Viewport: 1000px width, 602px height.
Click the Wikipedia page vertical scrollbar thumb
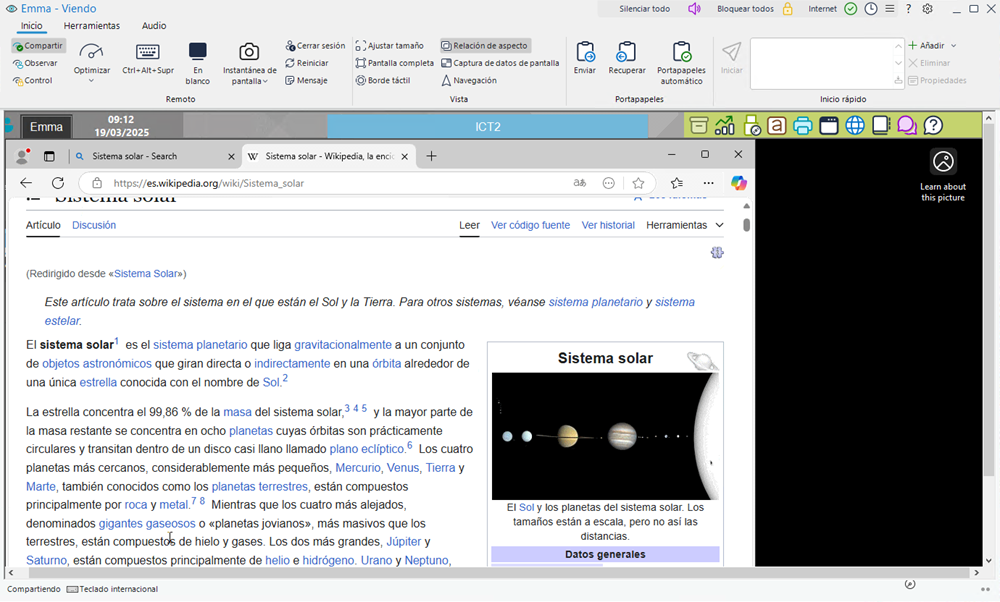(746, 224)
